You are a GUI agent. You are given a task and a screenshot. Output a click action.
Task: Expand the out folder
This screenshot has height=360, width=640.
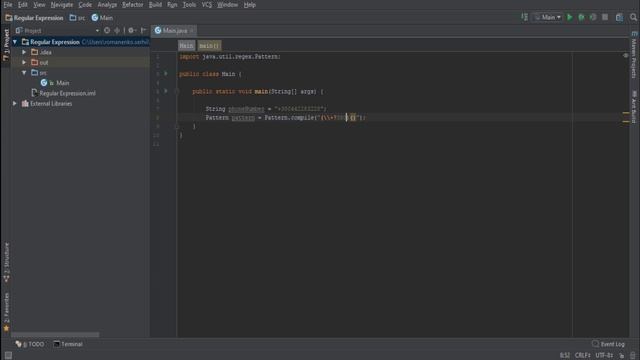pyautogui.click(x=24, y=62)
